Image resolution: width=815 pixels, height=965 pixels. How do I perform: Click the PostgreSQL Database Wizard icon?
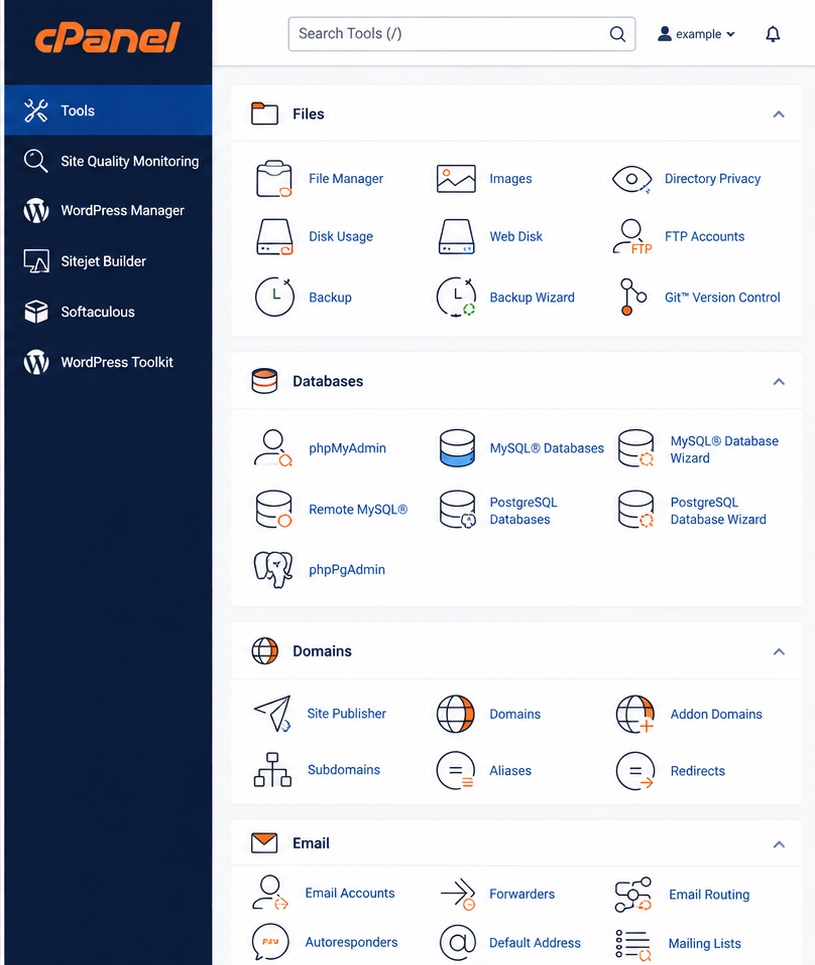[x=636, y=509]
